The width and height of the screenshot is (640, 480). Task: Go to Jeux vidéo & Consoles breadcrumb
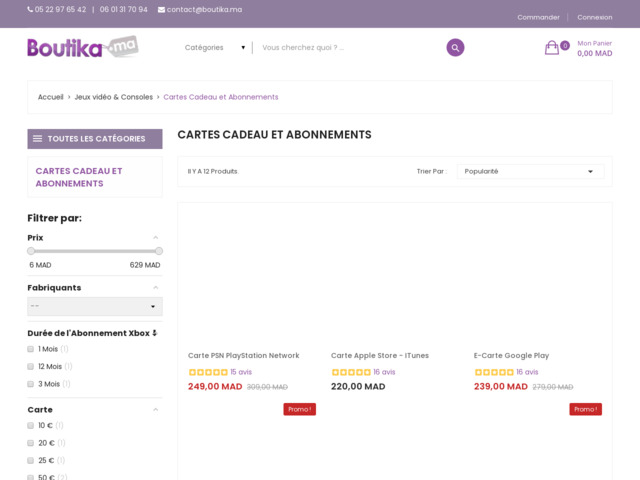[x=114, y=97]
